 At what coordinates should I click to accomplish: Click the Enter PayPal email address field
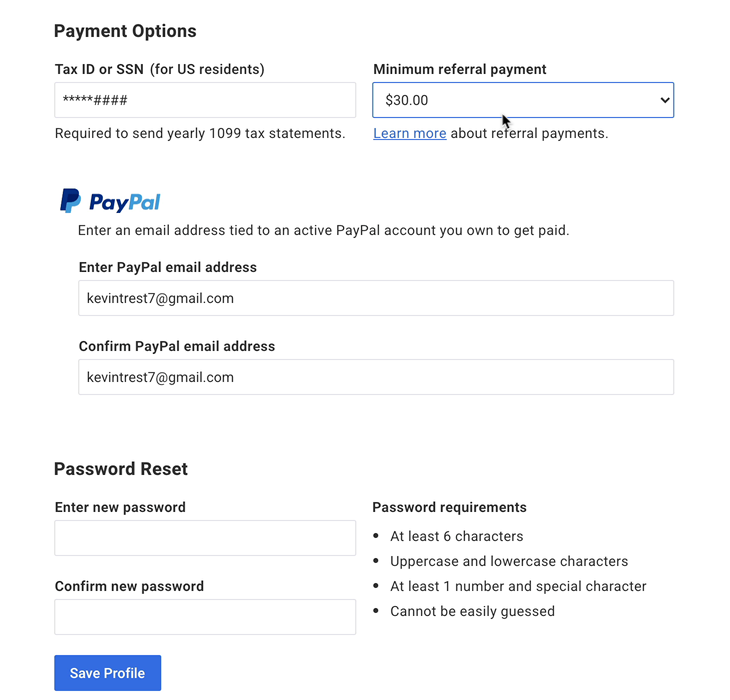[x=375, y=298]
